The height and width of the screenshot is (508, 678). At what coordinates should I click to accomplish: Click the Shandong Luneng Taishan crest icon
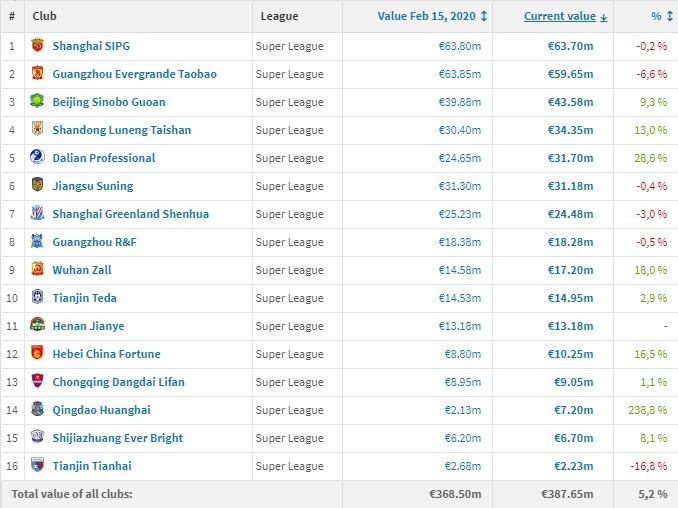(37, 130)
